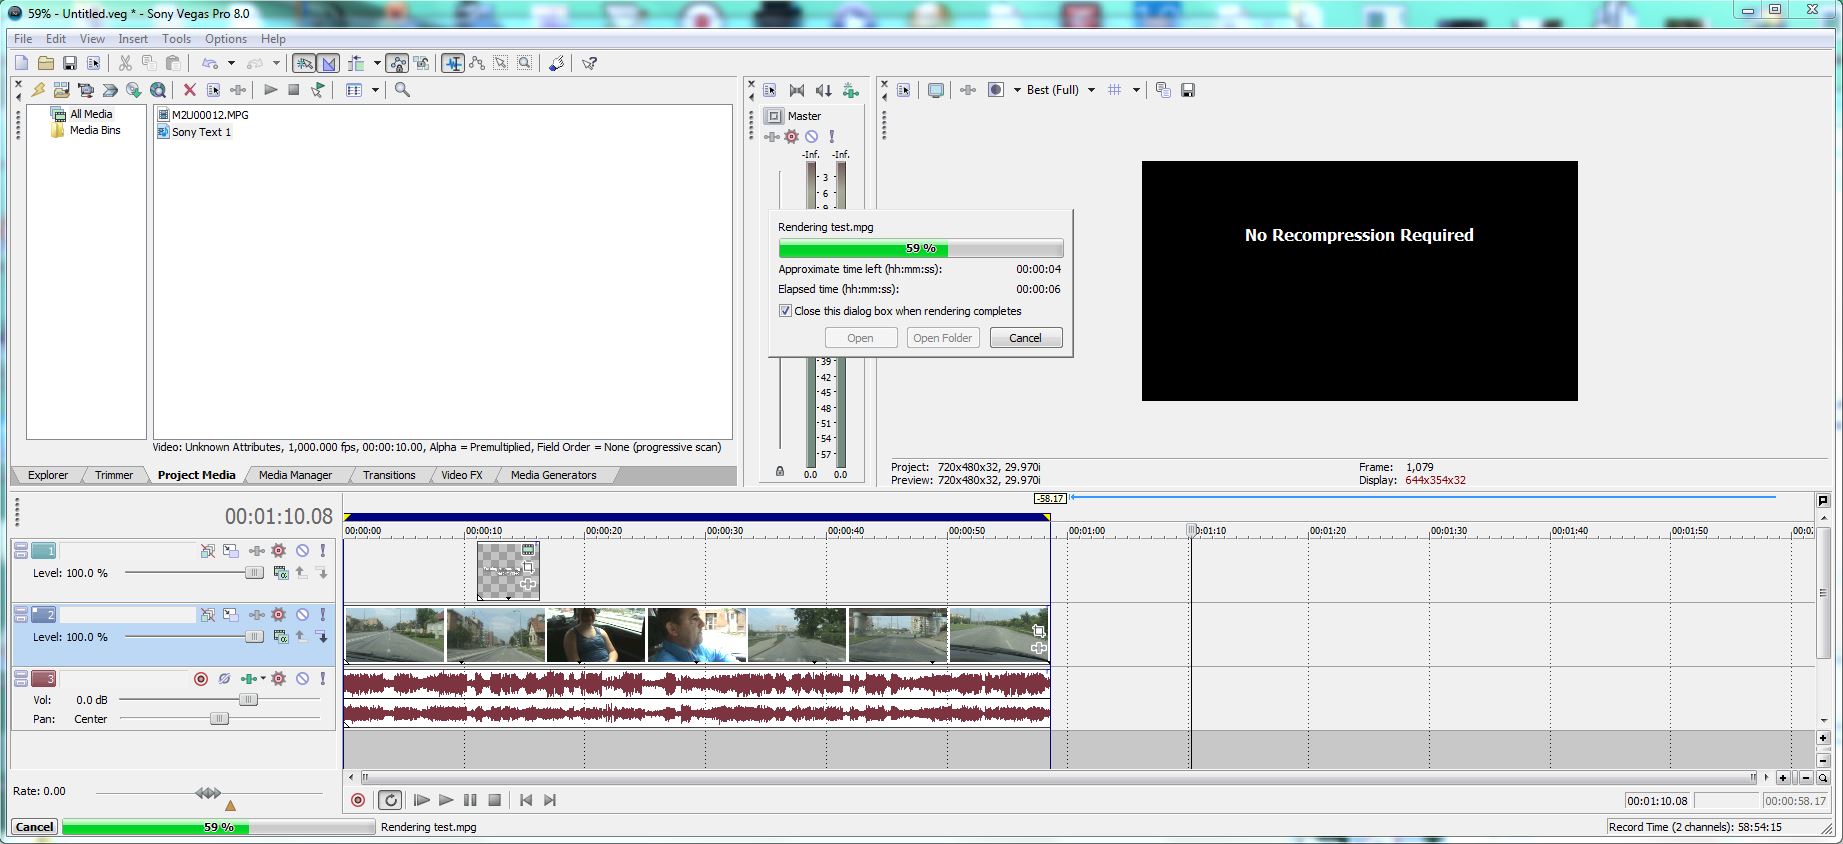Switch to the Media Generators tab
The height and width of the screenshot is (844, 1843).
553,475
